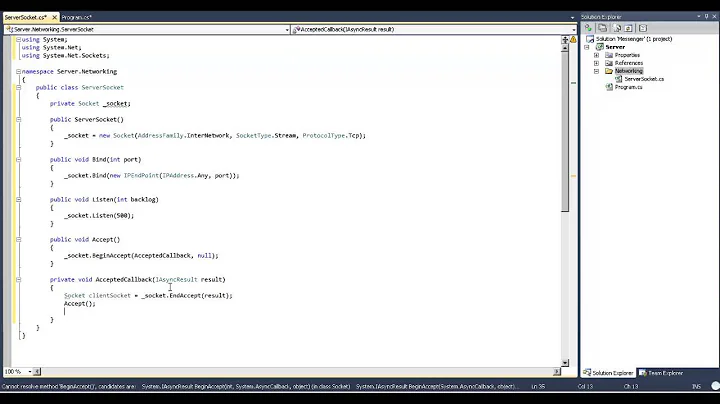Click on '_socket.Listen(500);' in the code
The width and height of the screenshot is (720, 404).
[x=99, y=215]
